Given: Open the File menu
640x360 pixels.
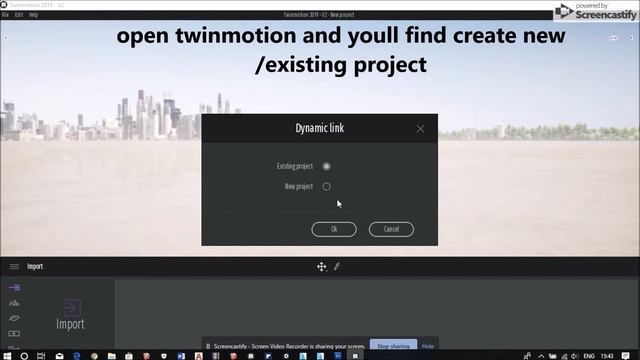Looking at the screenshot, I should pos(5,15).
